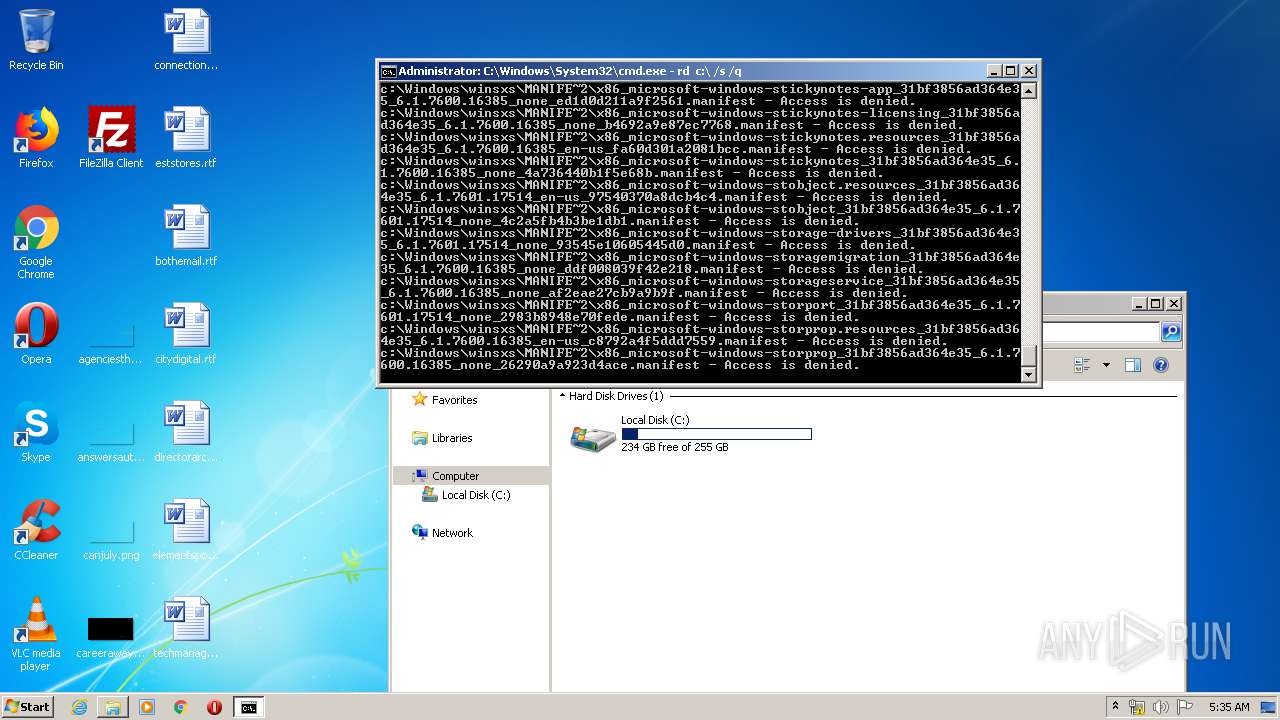The image size is (1280, 720).
Task: Select the connection Word document icon
Action: 186,40
